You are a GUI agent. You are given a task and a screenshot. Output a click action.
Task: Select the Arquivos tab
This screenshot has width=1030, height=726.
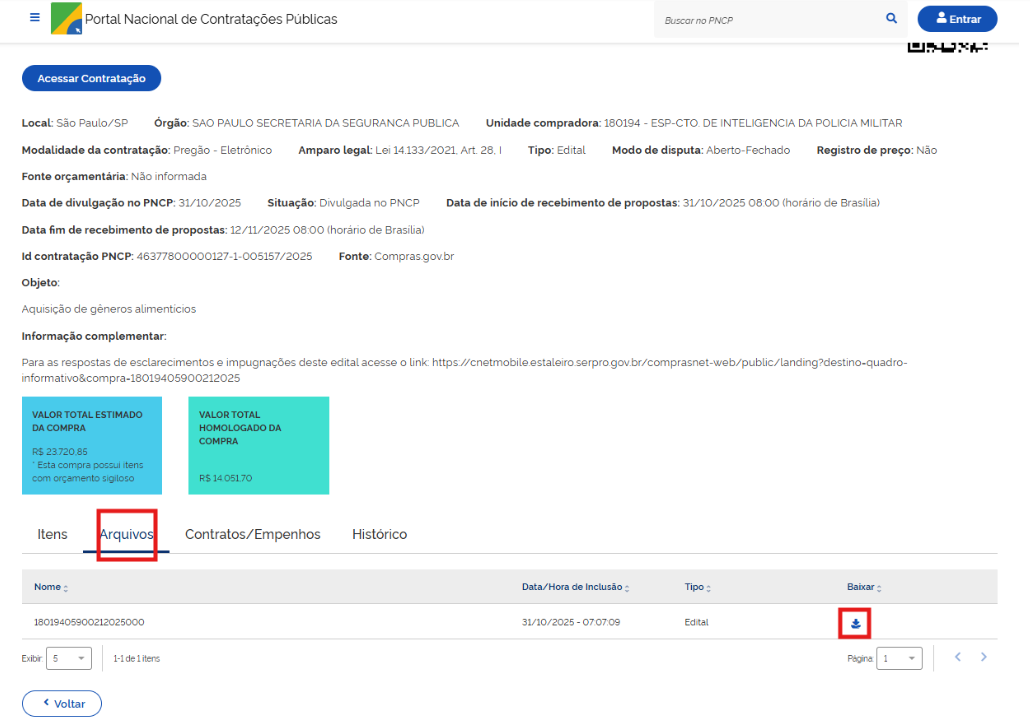tap(126, 534)
